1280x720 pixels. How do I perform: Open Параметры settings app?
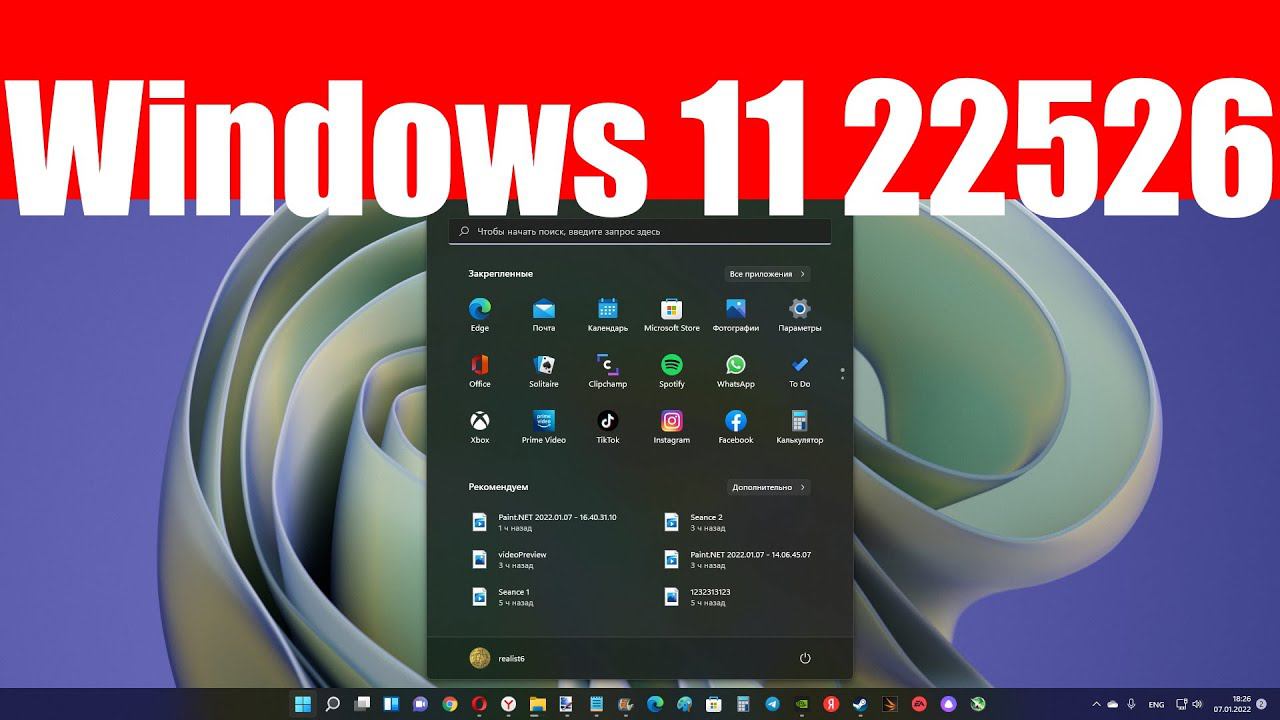(800, 315)
